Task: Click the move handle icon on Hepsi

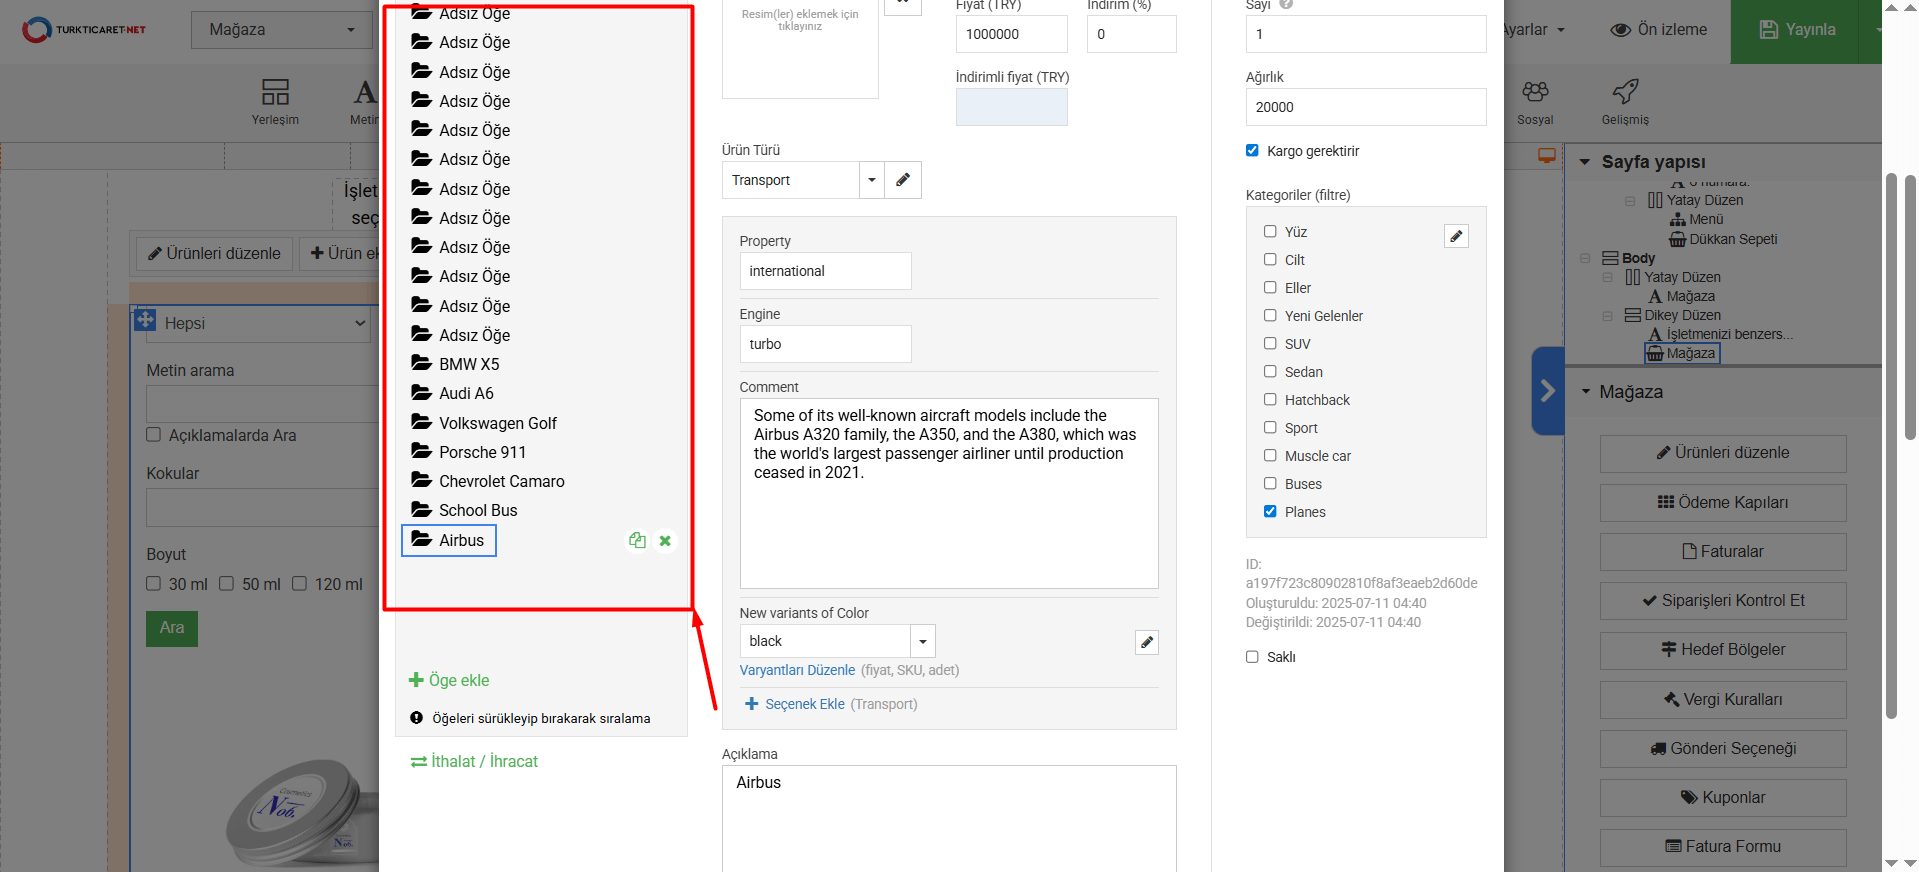Action: tap(145, 319)
